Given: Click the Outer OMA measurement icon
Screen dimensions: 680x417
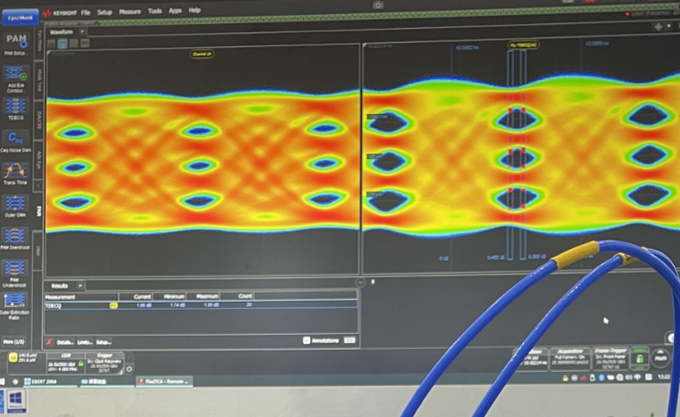Looking at the screenshot, I should coord(16,204).
